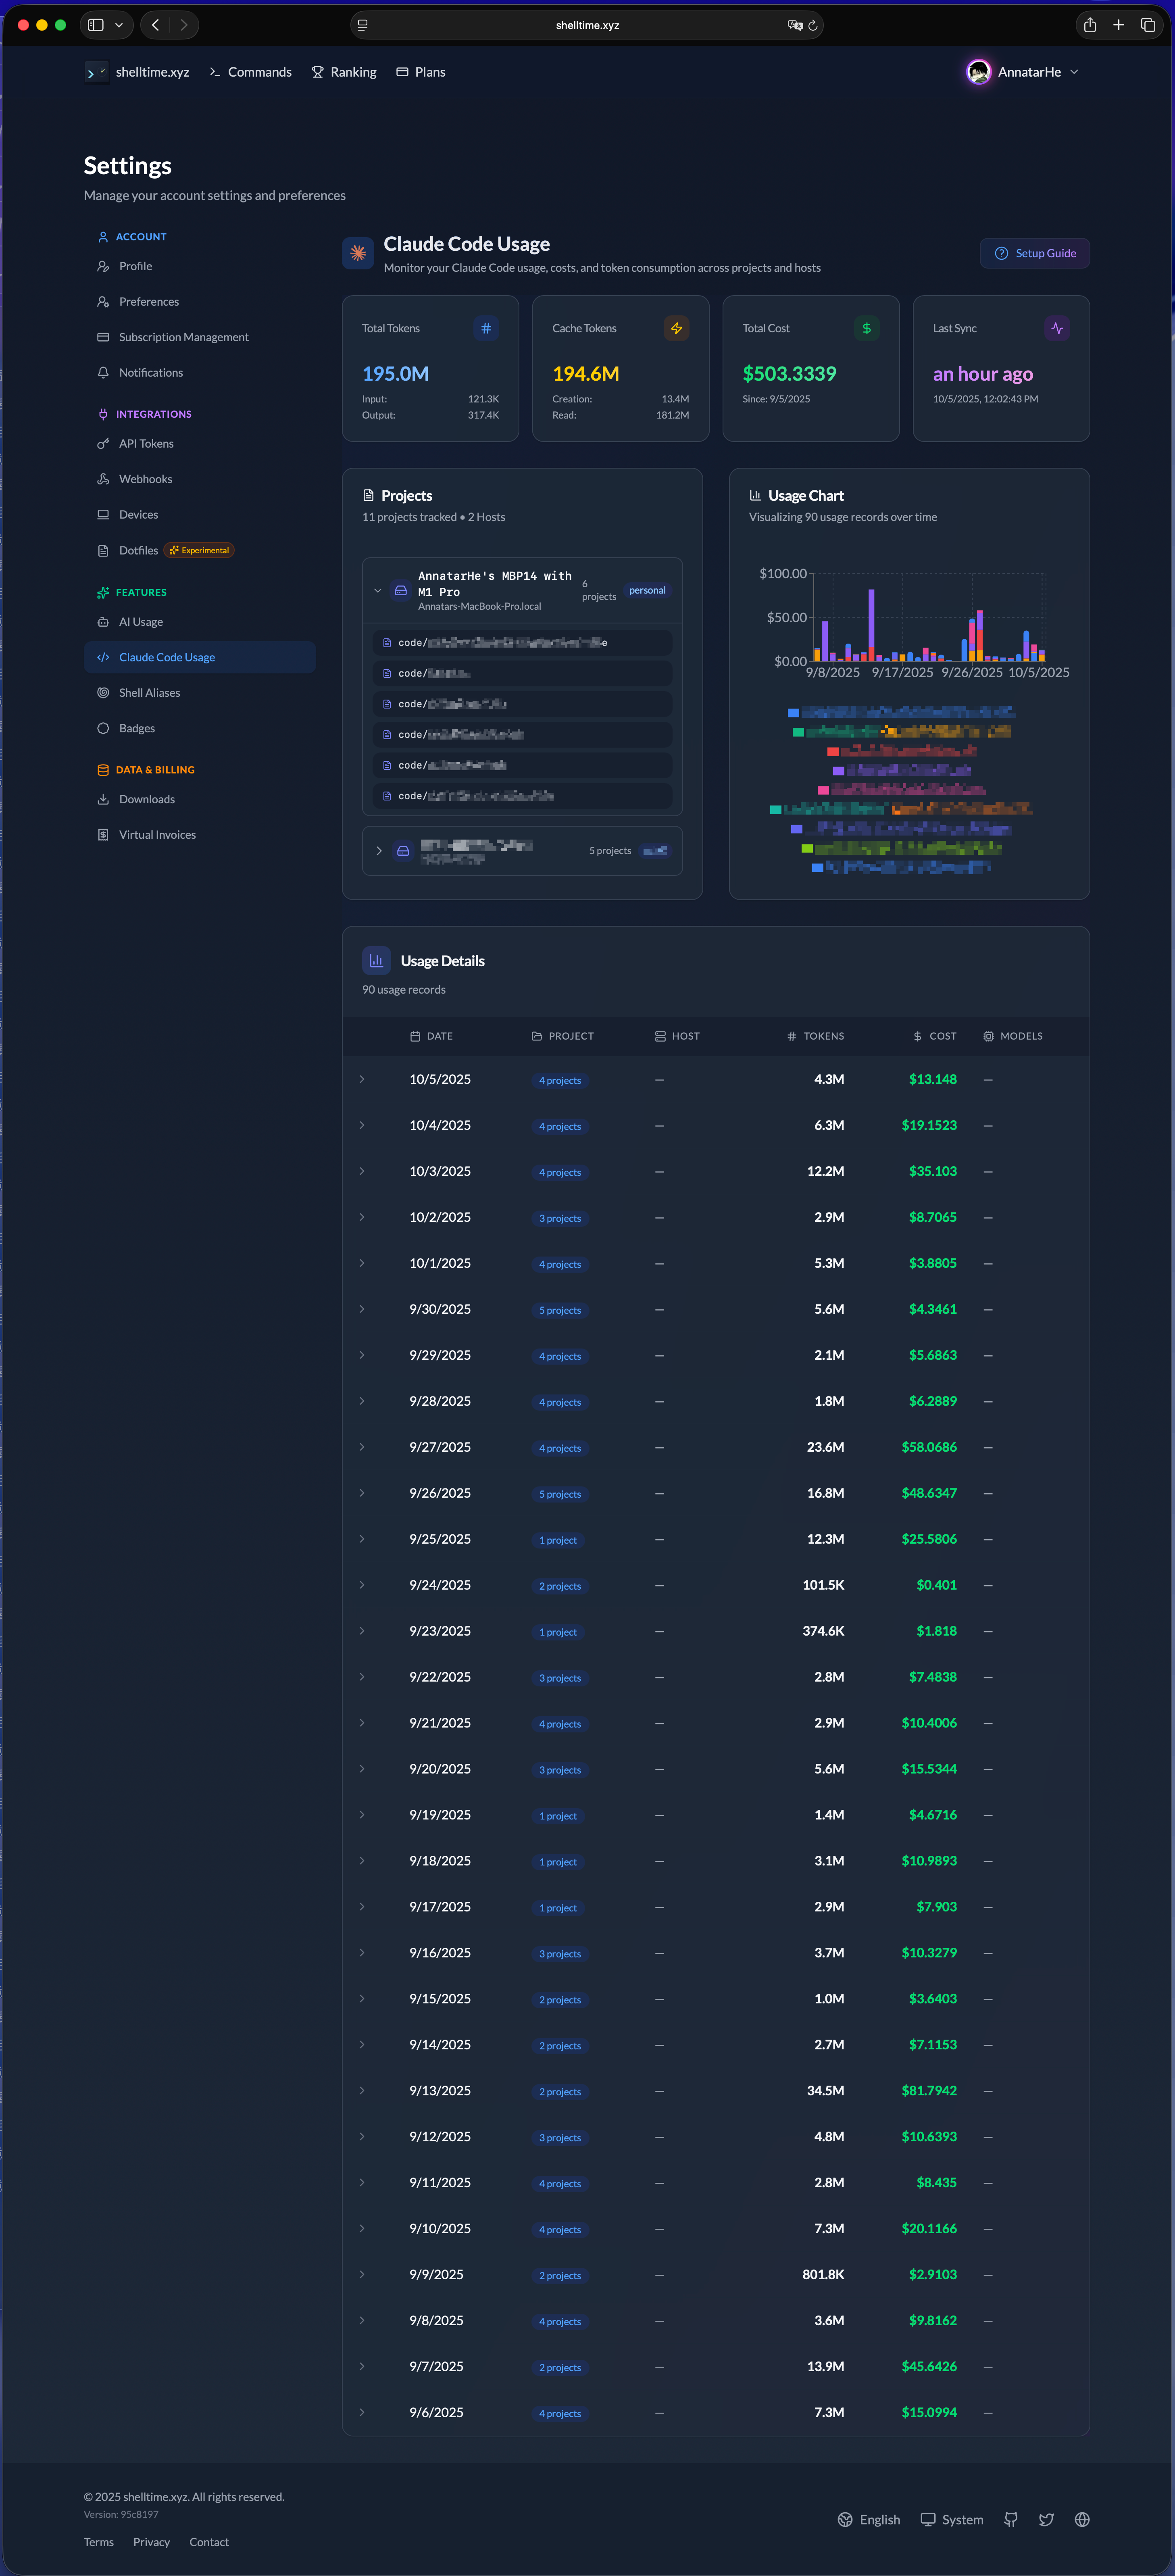Click the shelltime.xyz logo icon
Image resolution: width=1175 pixels, height=2576 pixels.
point(96,72)
